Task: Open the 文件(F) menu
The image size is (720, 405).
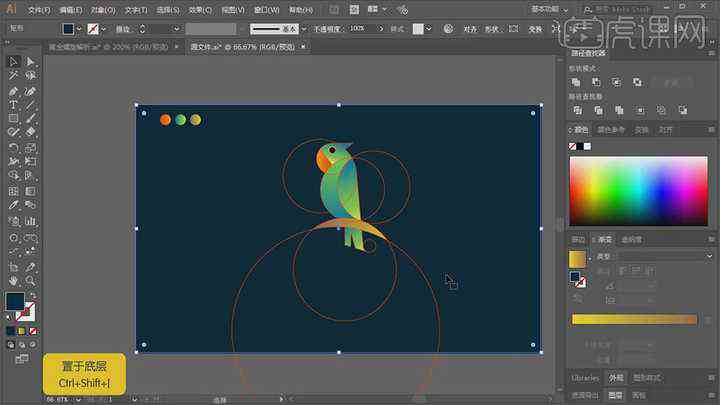Action: point(39,10)
